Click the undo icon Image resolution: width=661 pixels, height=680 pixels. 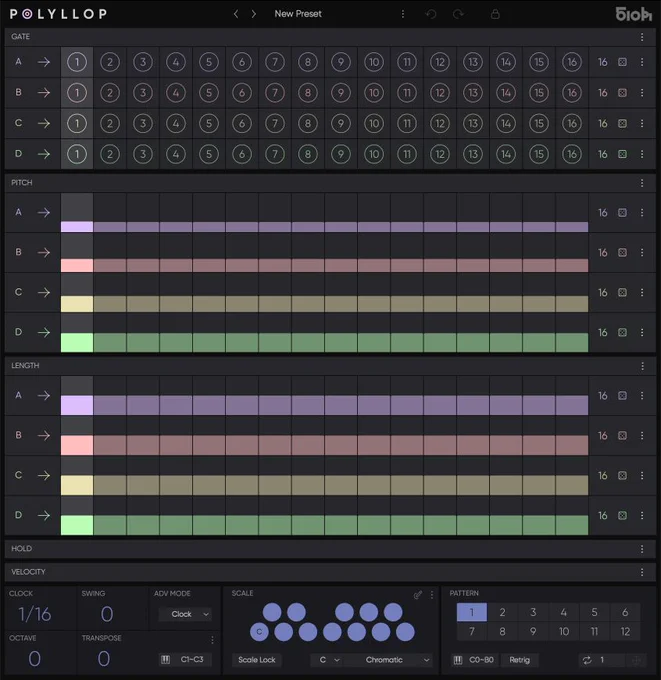point(431,14)
